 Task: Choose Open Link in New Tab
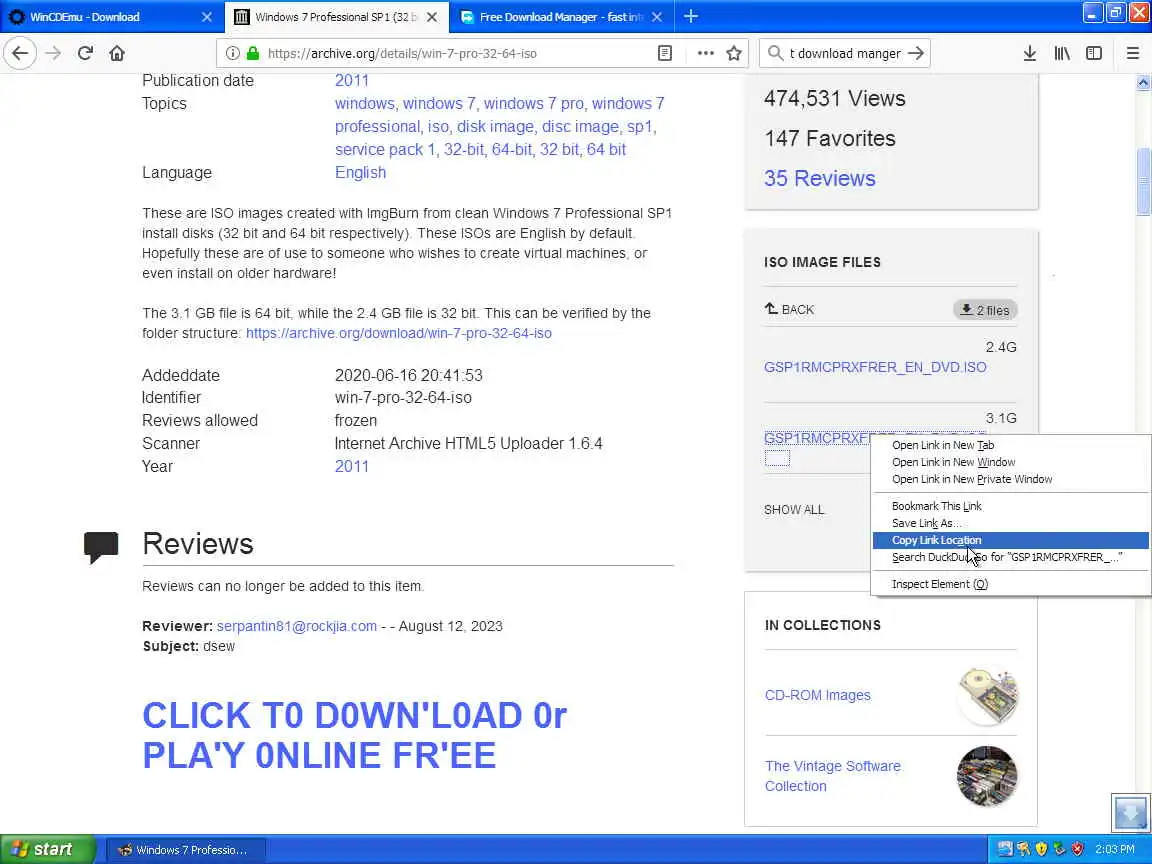pos(1010,445)
